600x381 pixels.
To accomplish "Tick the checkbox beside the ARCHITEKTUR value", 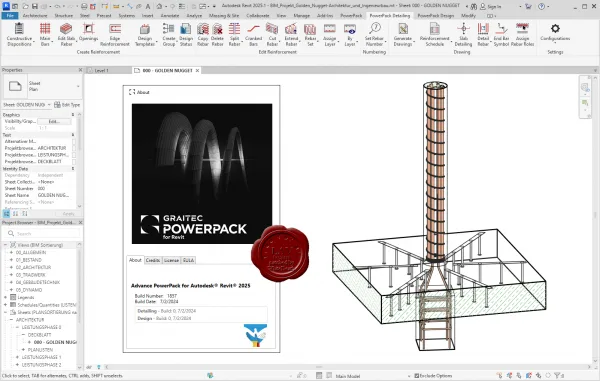I will point(73,148).
